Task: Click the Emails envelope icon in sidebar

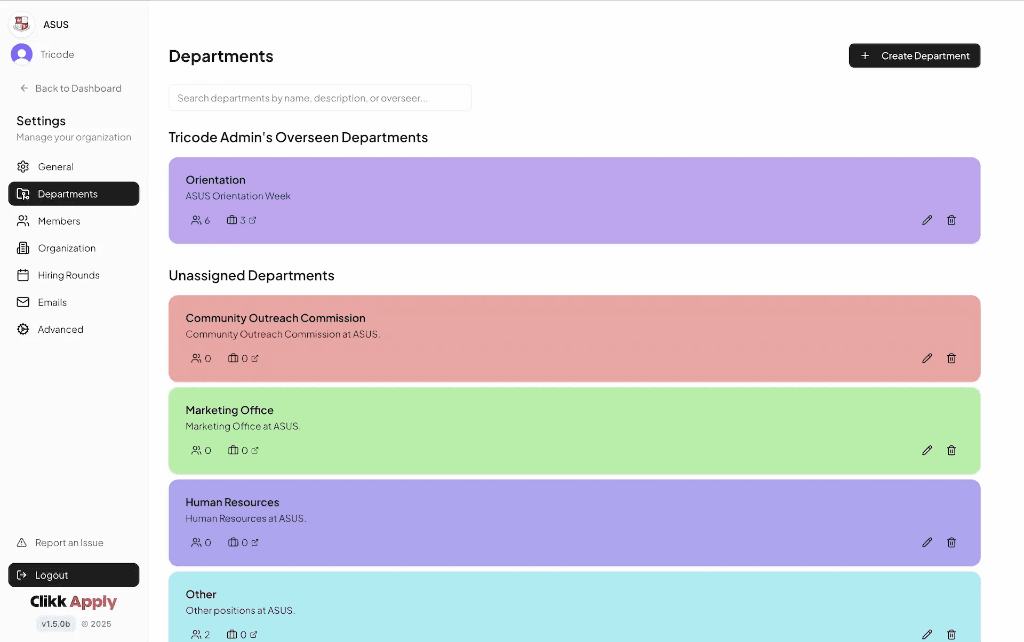Action: coord(22,301)
